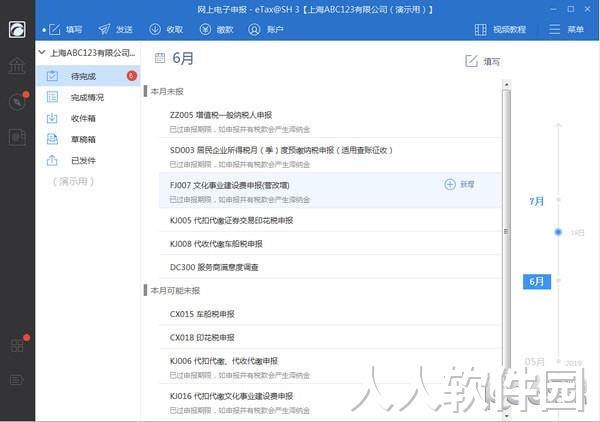The width and height of the screenshot is (600, 422).
Task: Click the vertical scrollbar thumb
Action: (507, 230)
